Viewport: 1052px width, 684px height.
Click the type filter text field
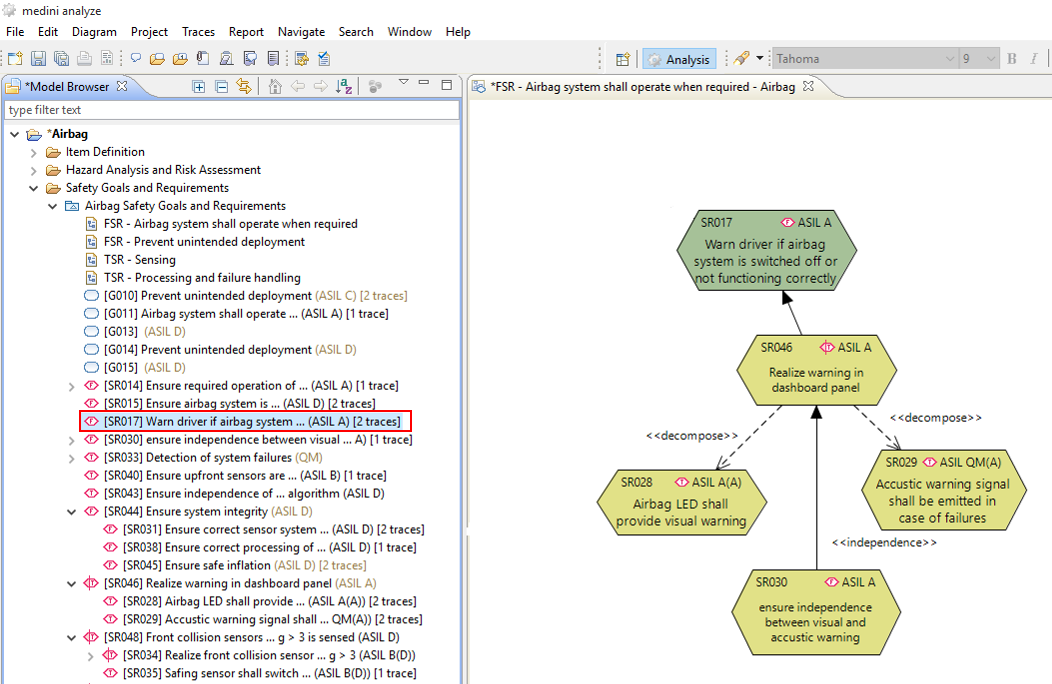tap(230, 110)
